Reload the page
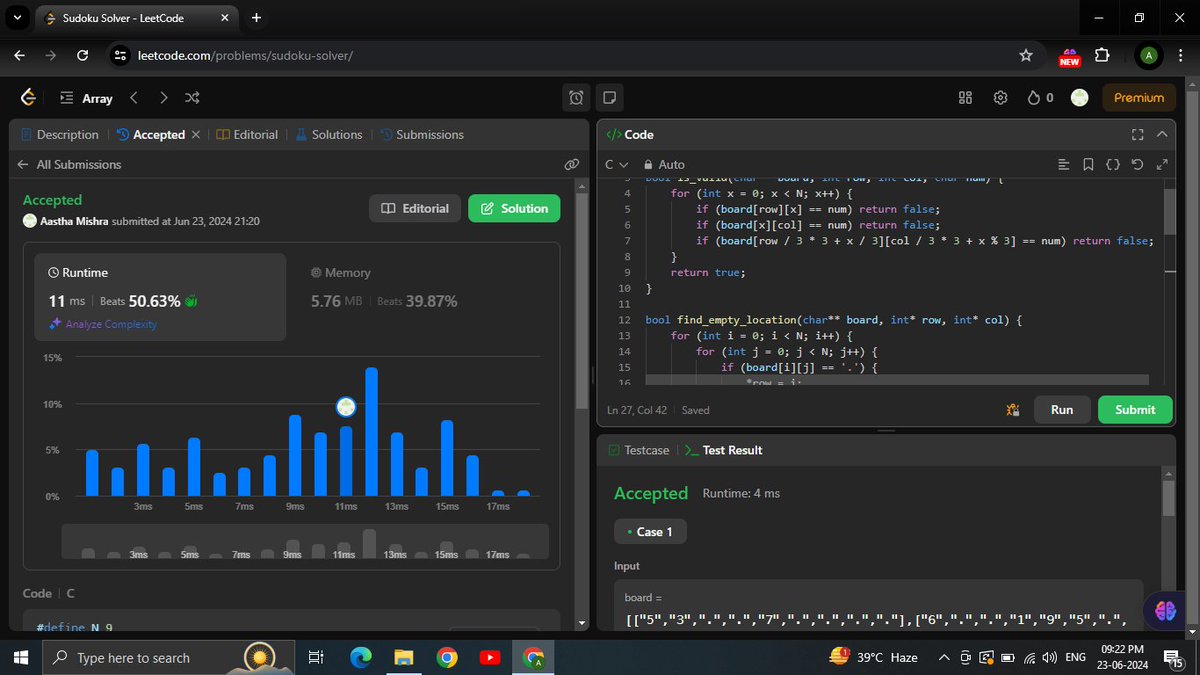The image size is (1200, 675). [83, 56]
